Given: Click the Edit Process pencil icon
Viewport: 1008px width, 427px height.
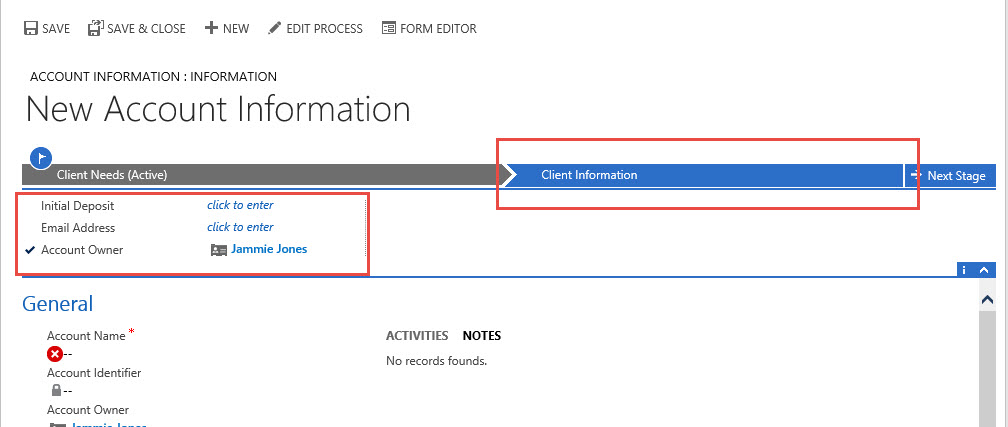Looking at the screenshot, I should (274, 29).
